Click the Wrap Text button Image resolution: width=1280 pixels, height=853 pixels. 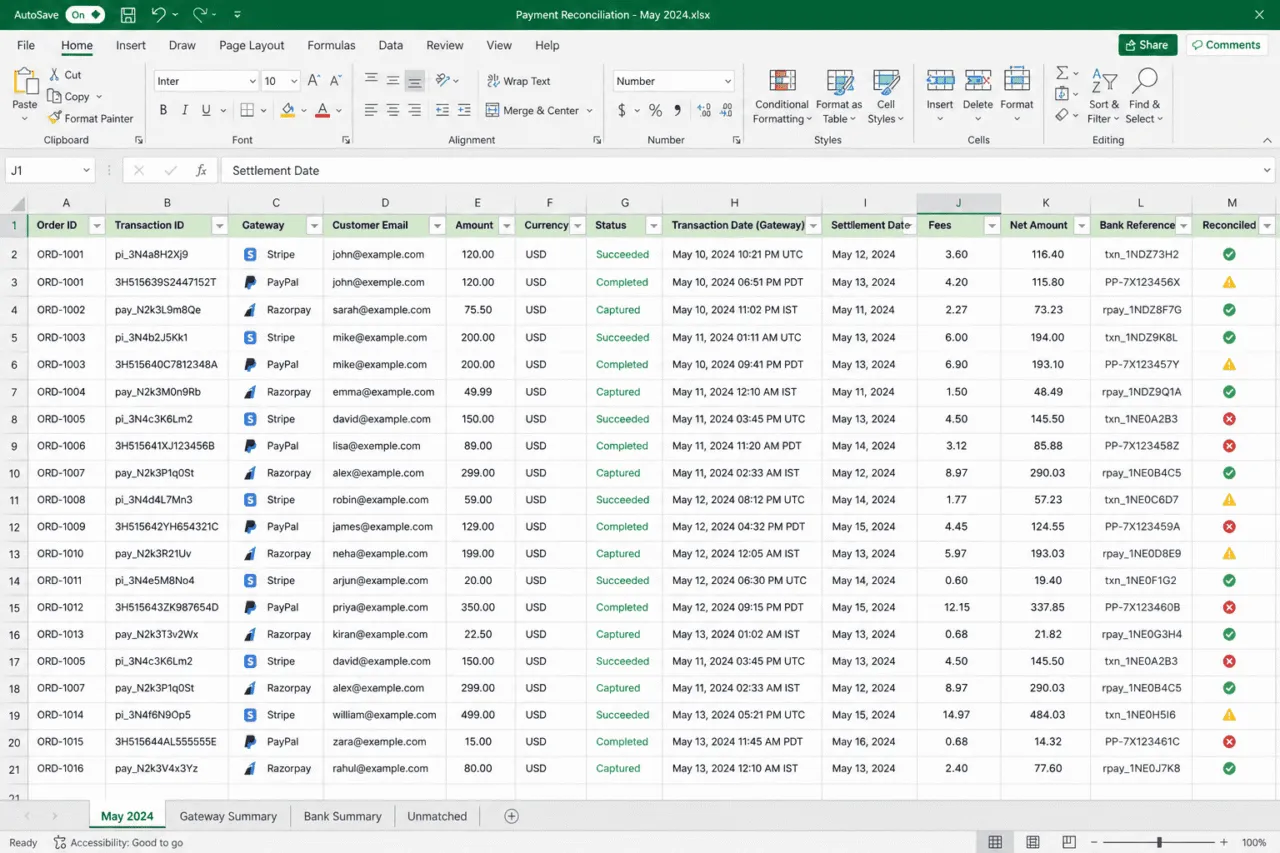pyautogui.click(x=518, y=81)
